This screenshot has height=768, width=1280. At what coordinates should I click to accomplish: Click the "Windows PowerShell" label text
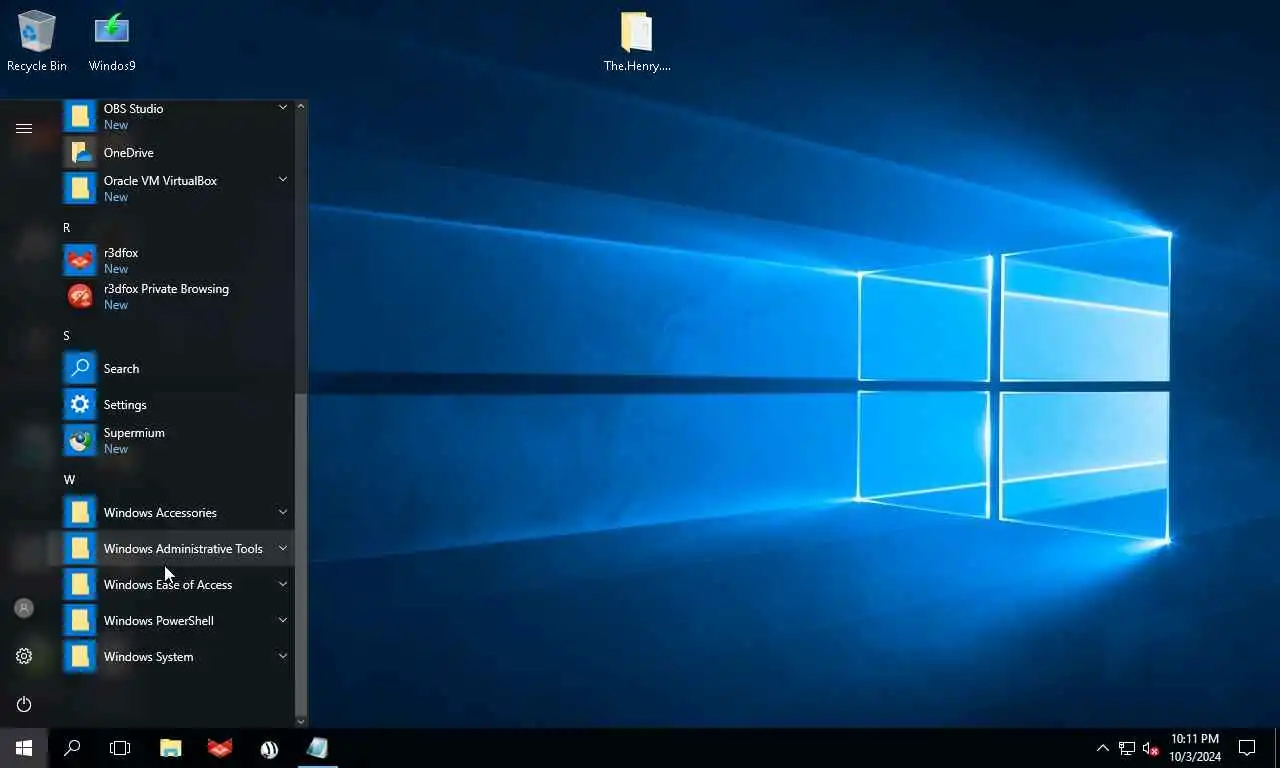pos(159,621)
